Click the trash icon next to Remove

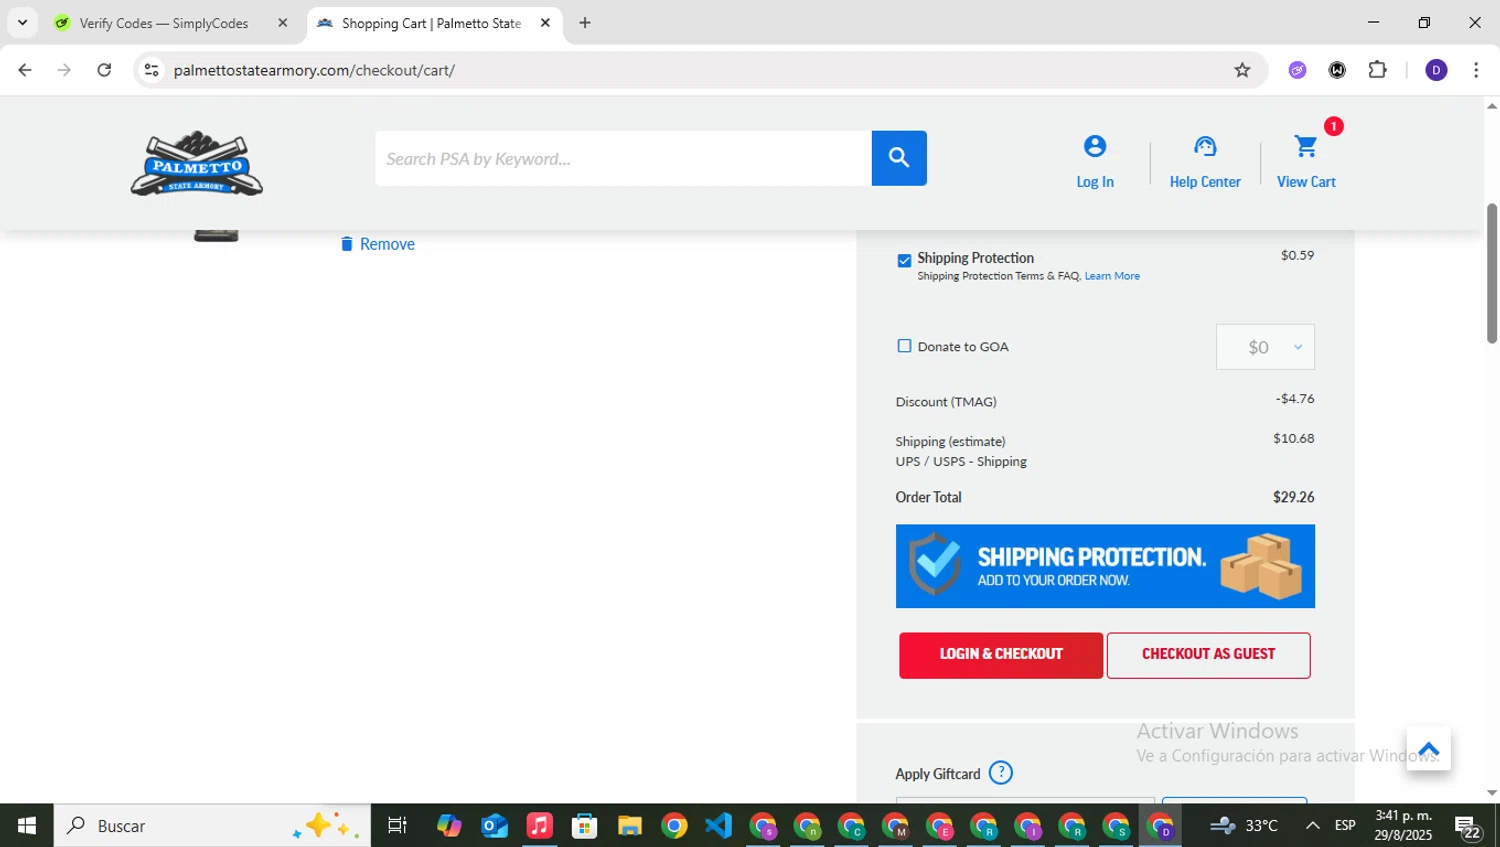347,244
